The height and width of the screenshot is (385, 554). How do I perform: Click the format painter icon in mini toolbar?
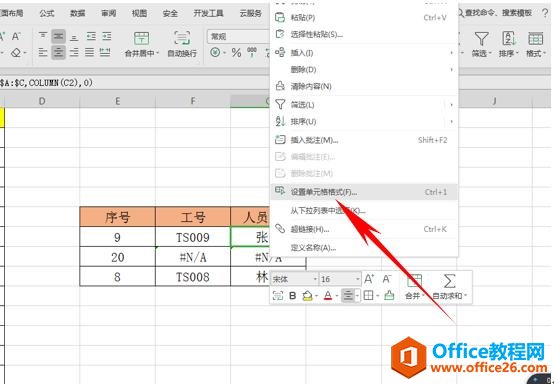389,295
